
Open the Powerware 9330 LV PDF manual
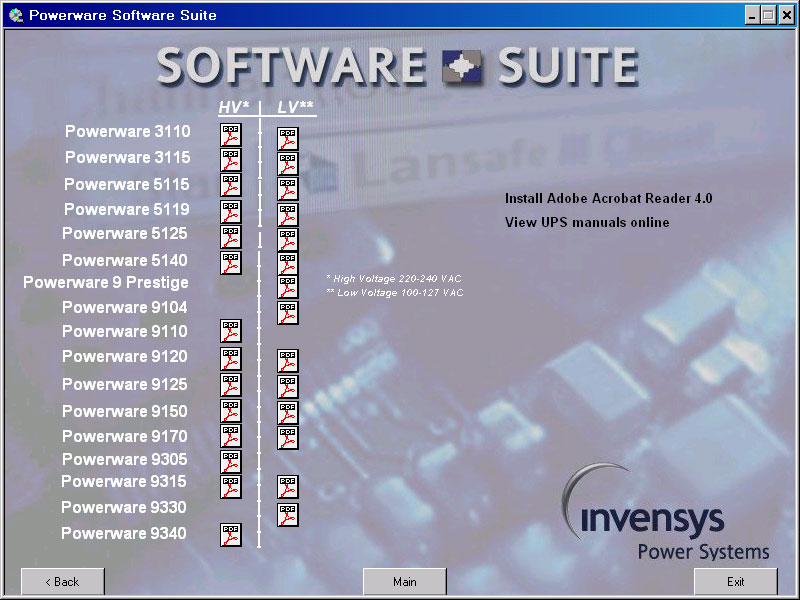pyautogui.click(x=288, y=514)
